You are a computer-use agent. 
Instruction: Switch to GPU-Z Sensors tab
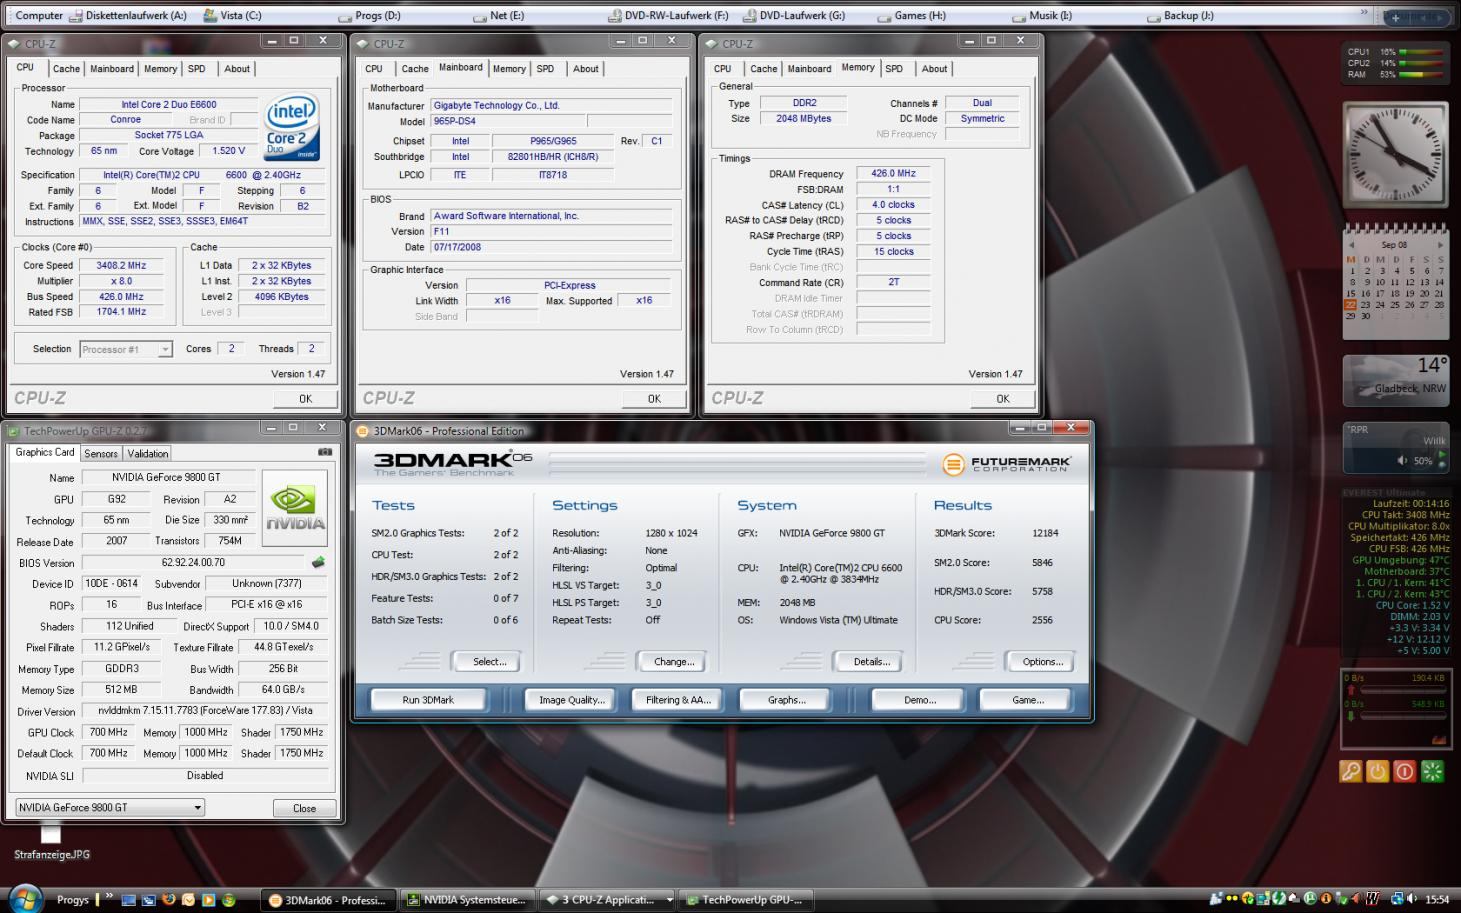101,454
